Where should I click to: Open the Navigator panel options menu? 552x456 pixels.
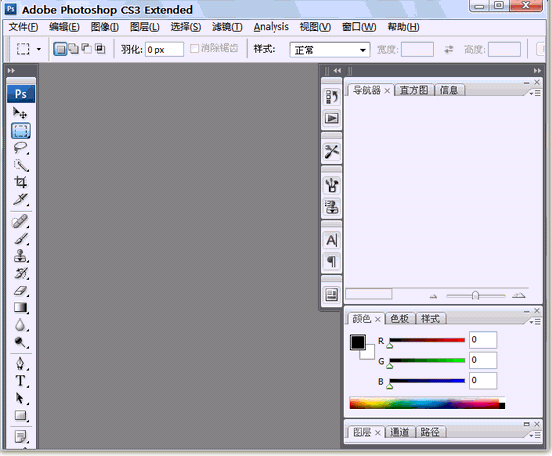point(535,93)
